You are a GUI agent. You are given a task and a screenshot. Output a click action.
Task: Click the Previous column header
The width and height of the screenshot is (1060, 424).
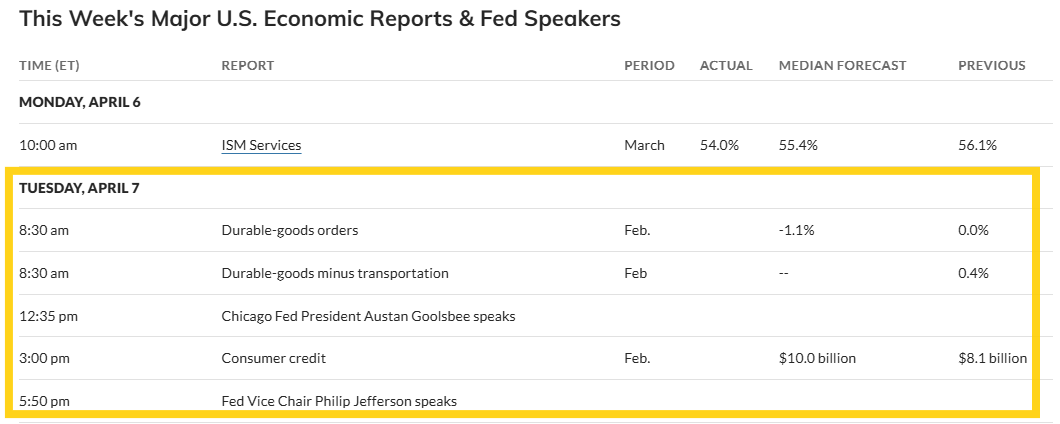pos(992,66)
